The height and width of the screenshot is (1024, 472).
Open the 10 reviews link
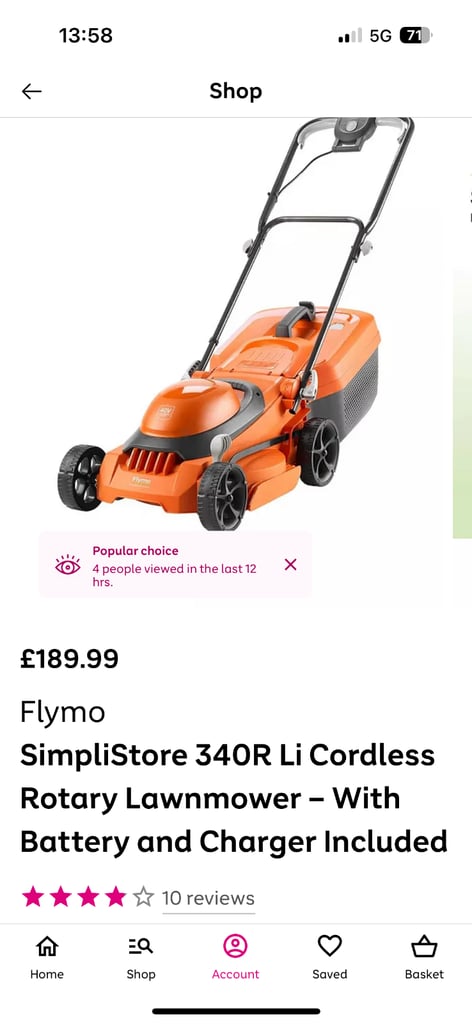tap(208, 898)
